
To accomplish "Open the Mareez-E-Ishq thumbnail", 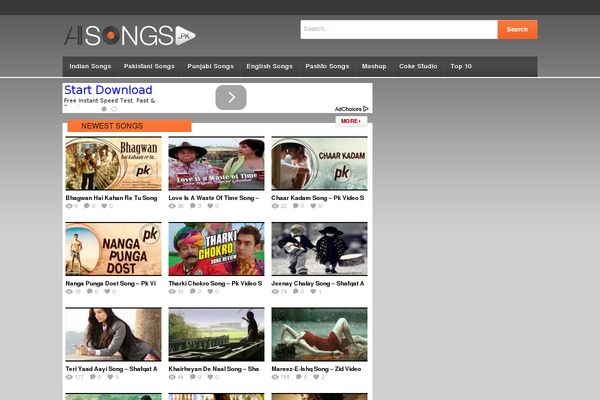I will pyautogui.click(x=319, y=335).
